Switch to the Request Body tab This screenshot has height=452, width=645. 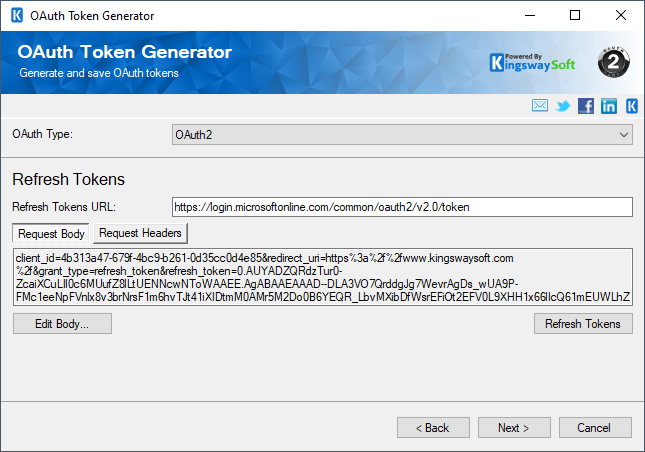click(x=51, y=234)
